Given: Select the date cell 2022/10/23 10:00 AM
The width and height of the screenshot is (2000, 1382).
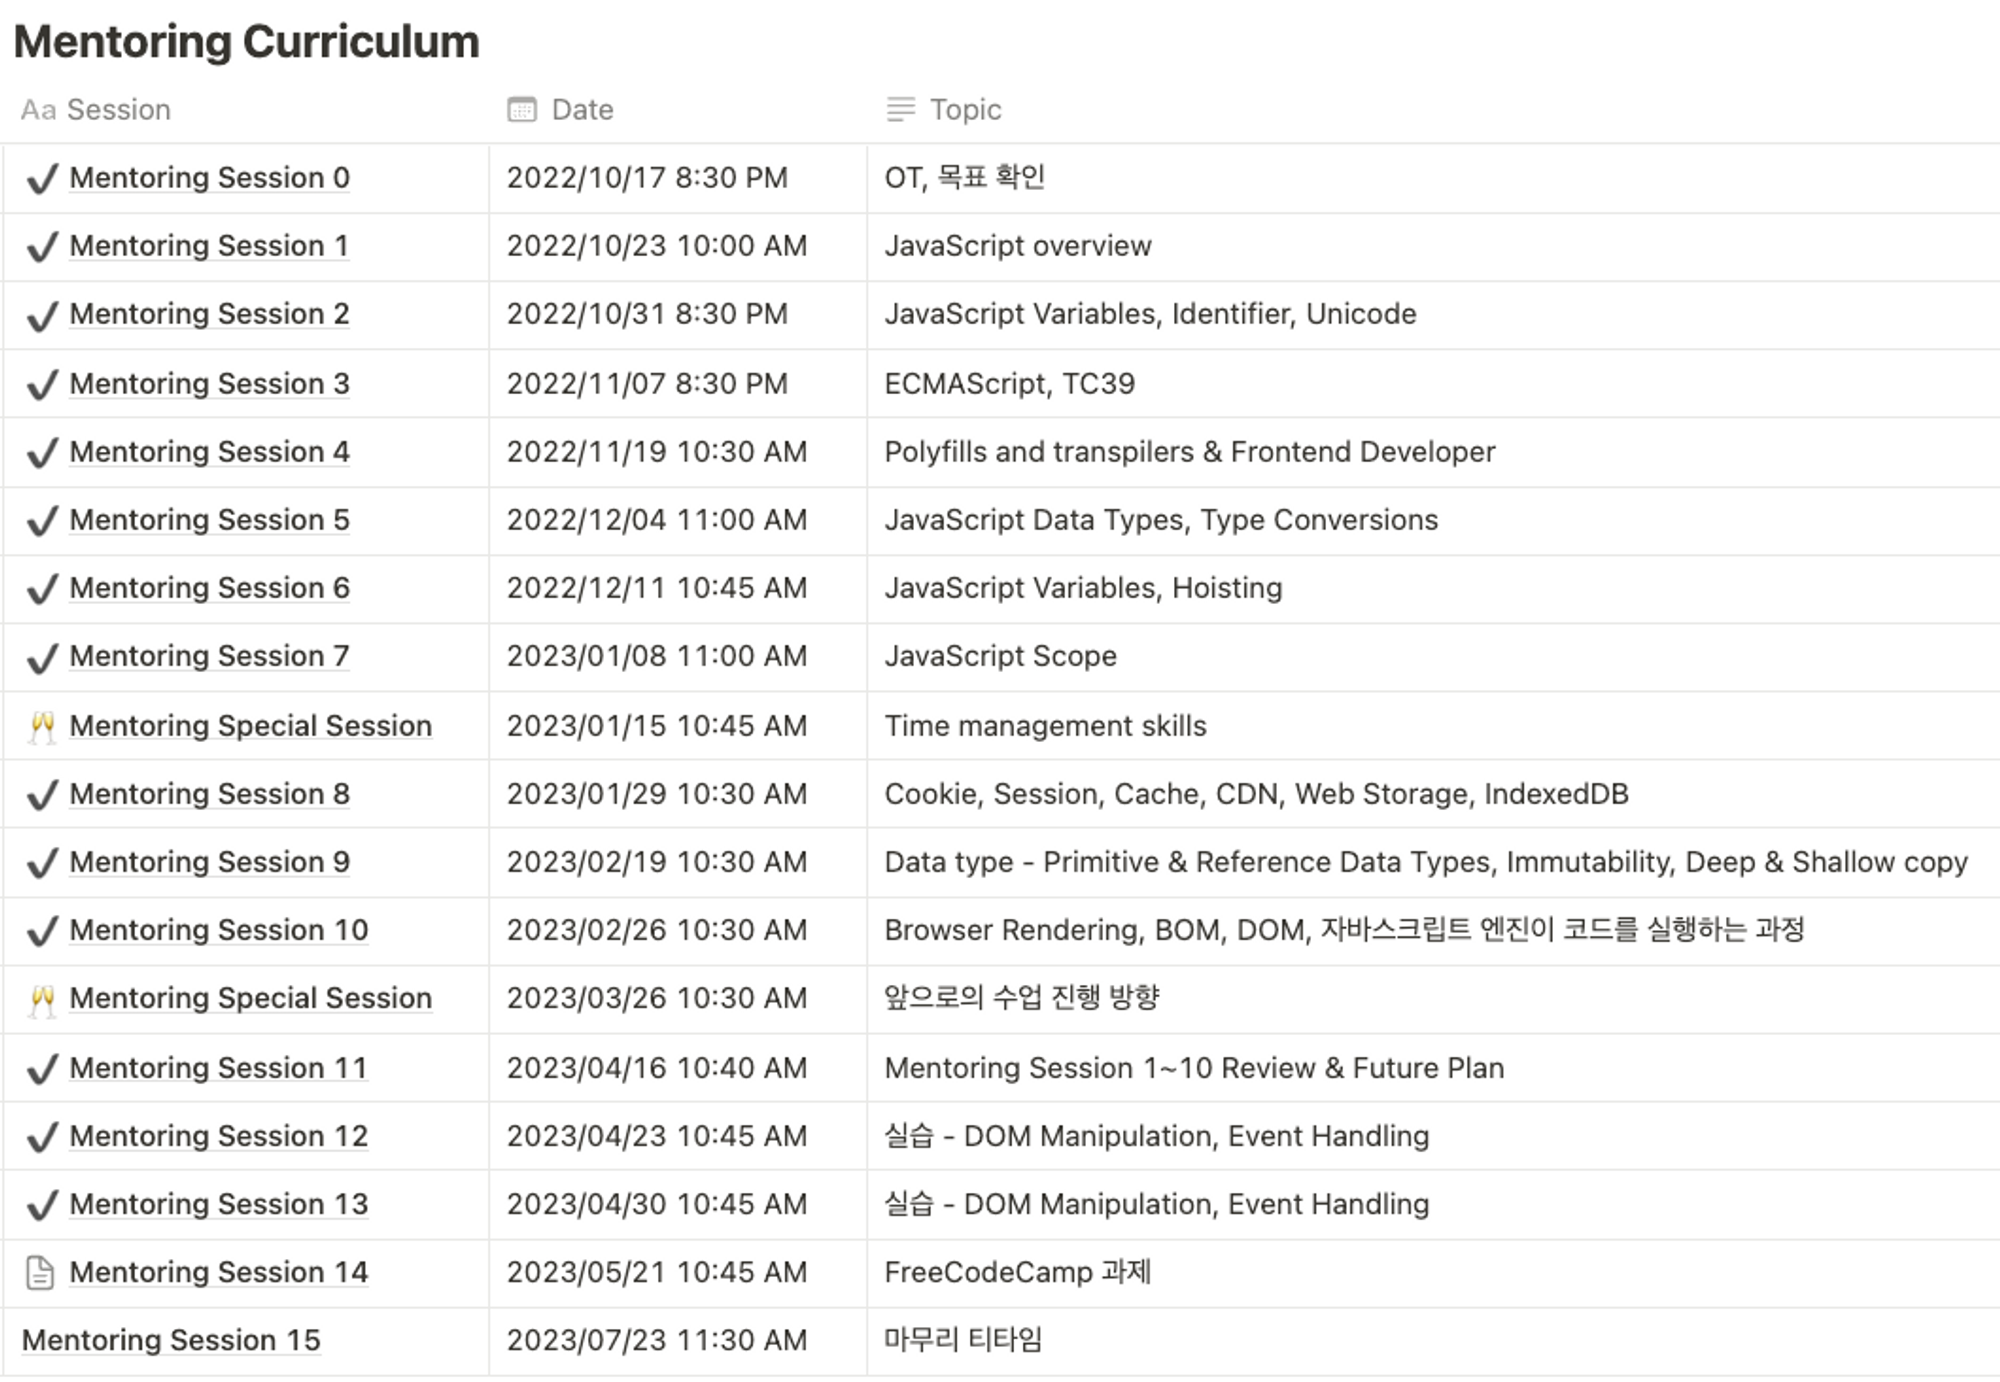Looking at the screenshot, I should tap(656, 246).
